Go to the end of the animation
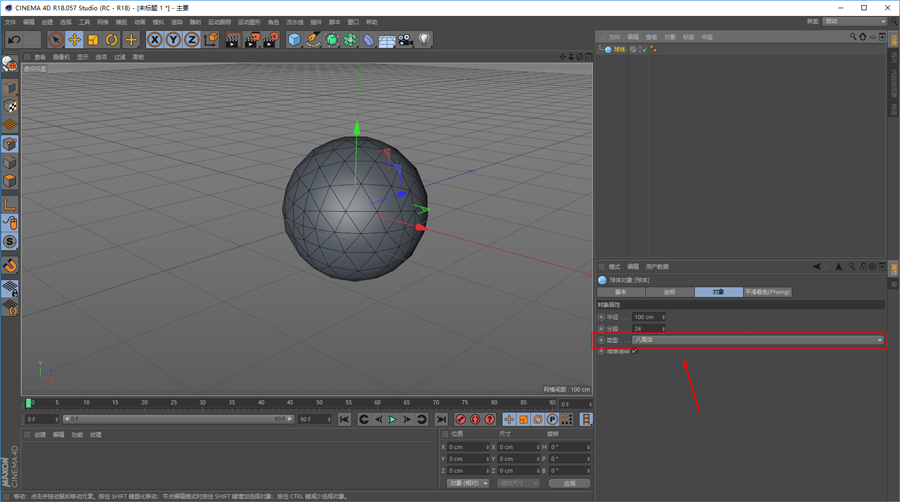The height and width of the screenshot is (502, 900). [x=441, y=419]
